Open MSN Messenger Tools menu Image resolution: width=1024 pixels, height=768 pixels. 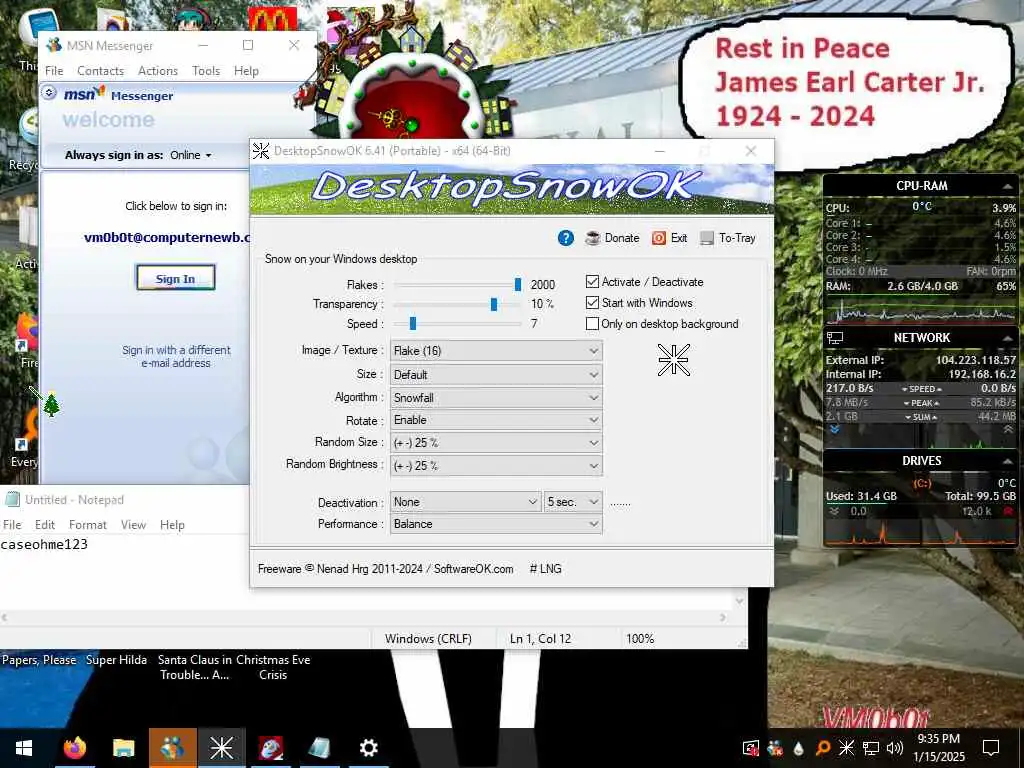206,71
